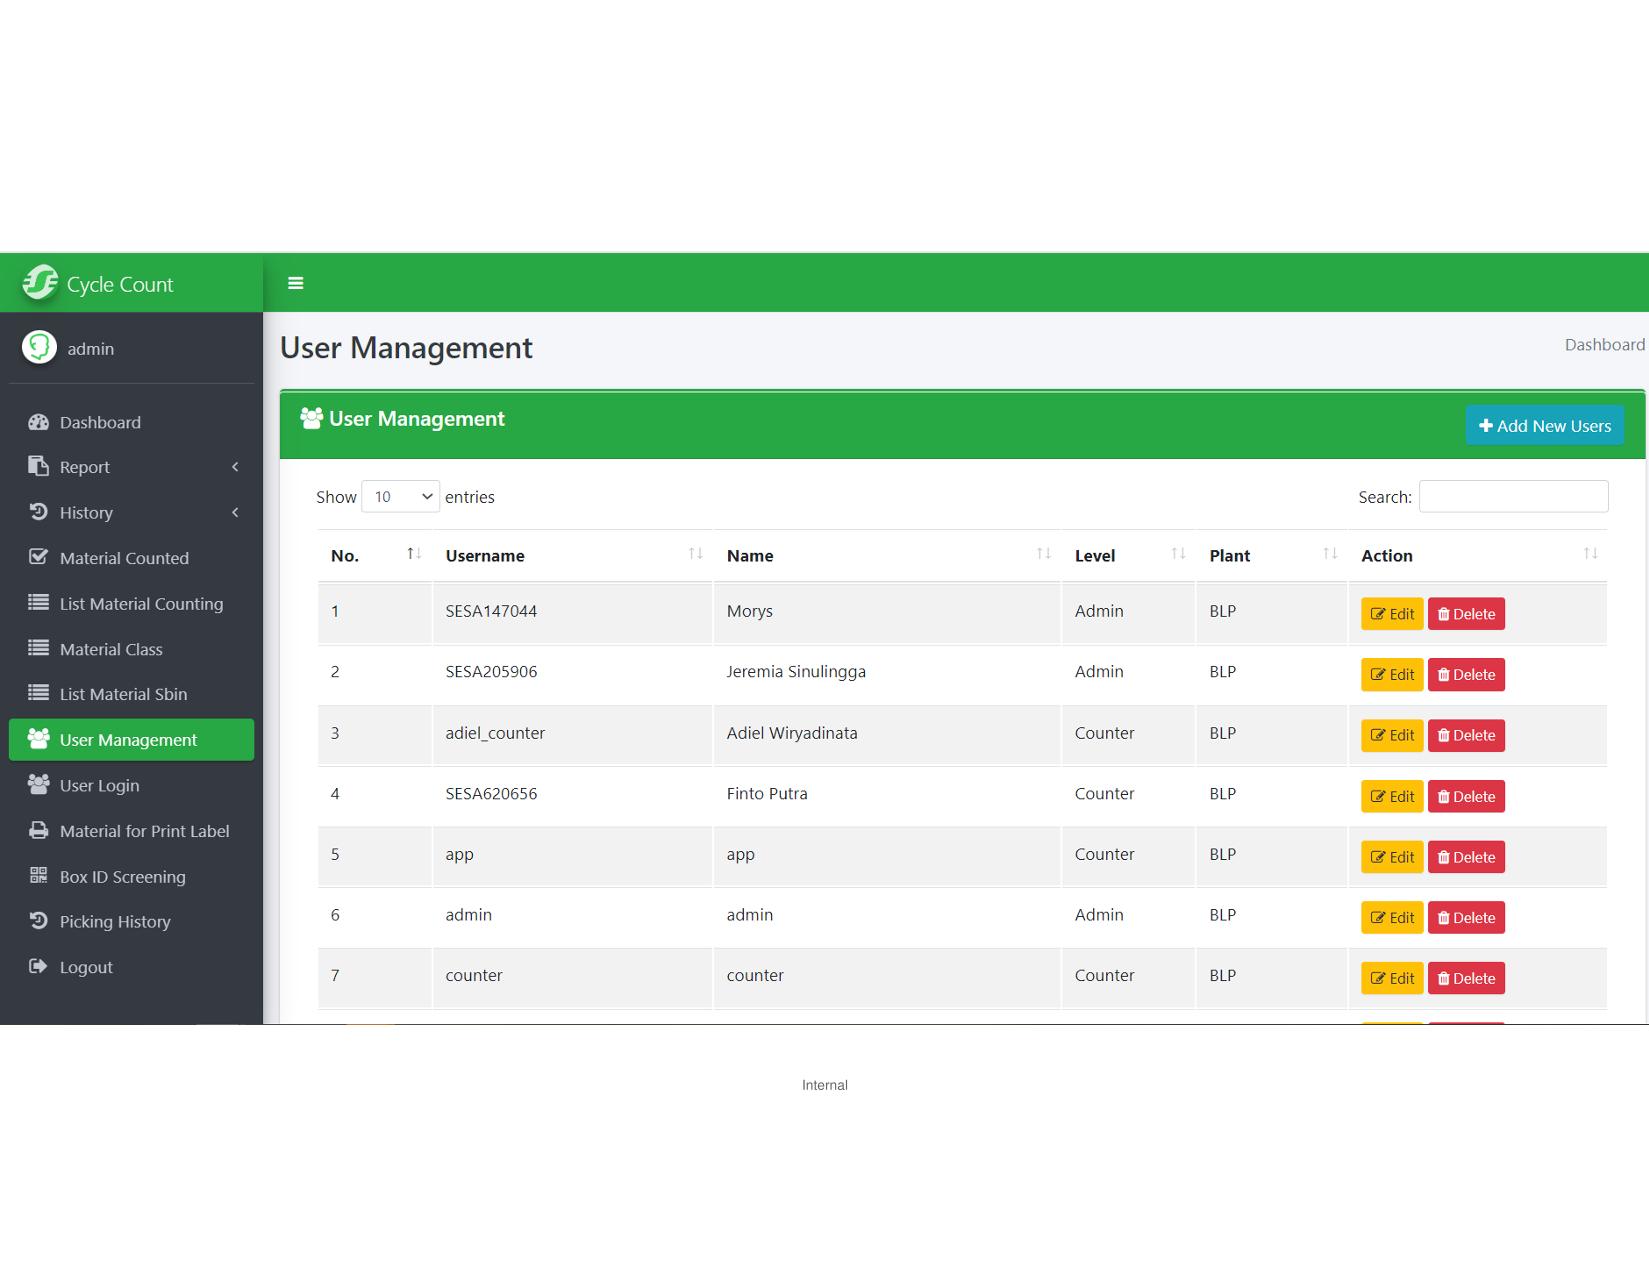Sort table by Level column arrows

pyautogui.click(x=1178, y=554)
